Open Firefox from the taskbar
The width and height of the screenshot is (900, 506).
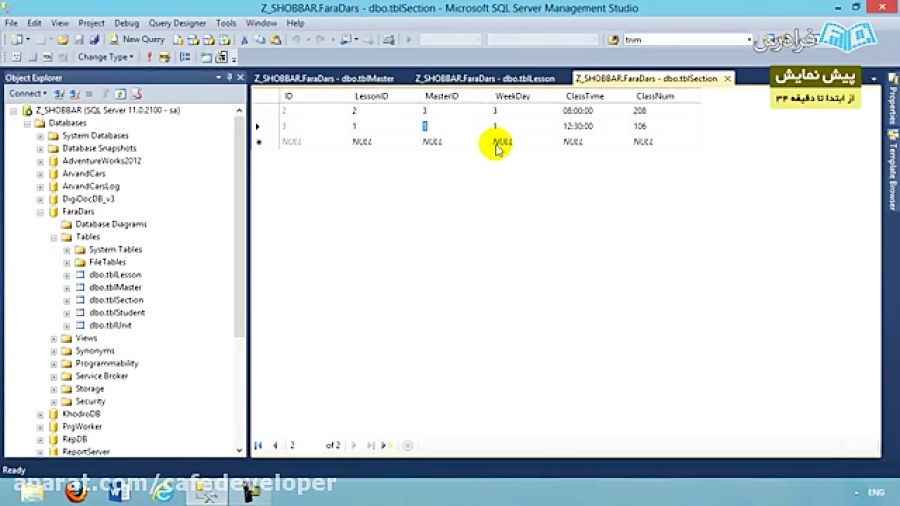tap(75, 492)
